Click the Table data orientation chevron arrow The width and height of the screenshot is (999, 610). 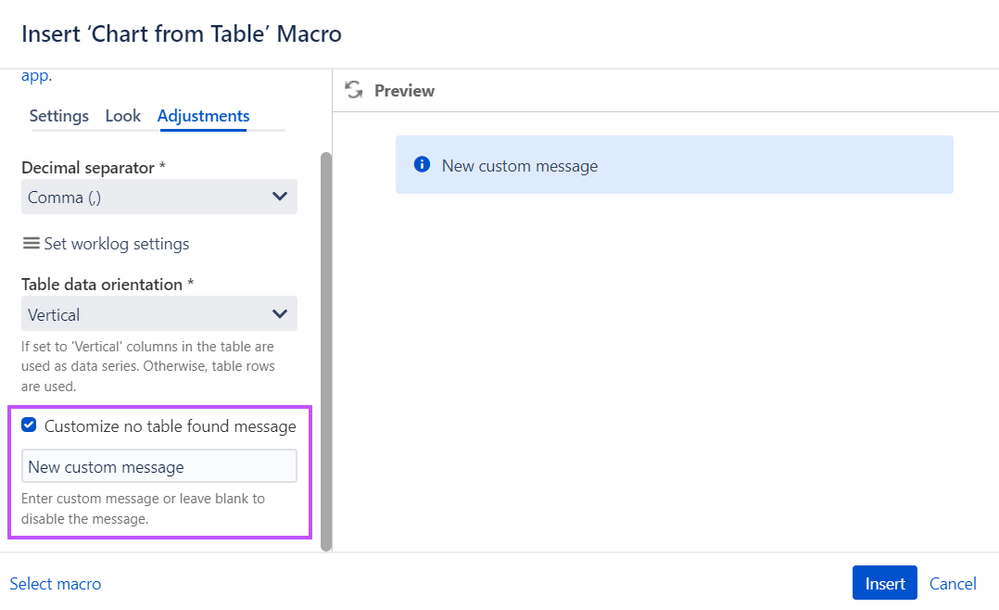pos(280,314)
